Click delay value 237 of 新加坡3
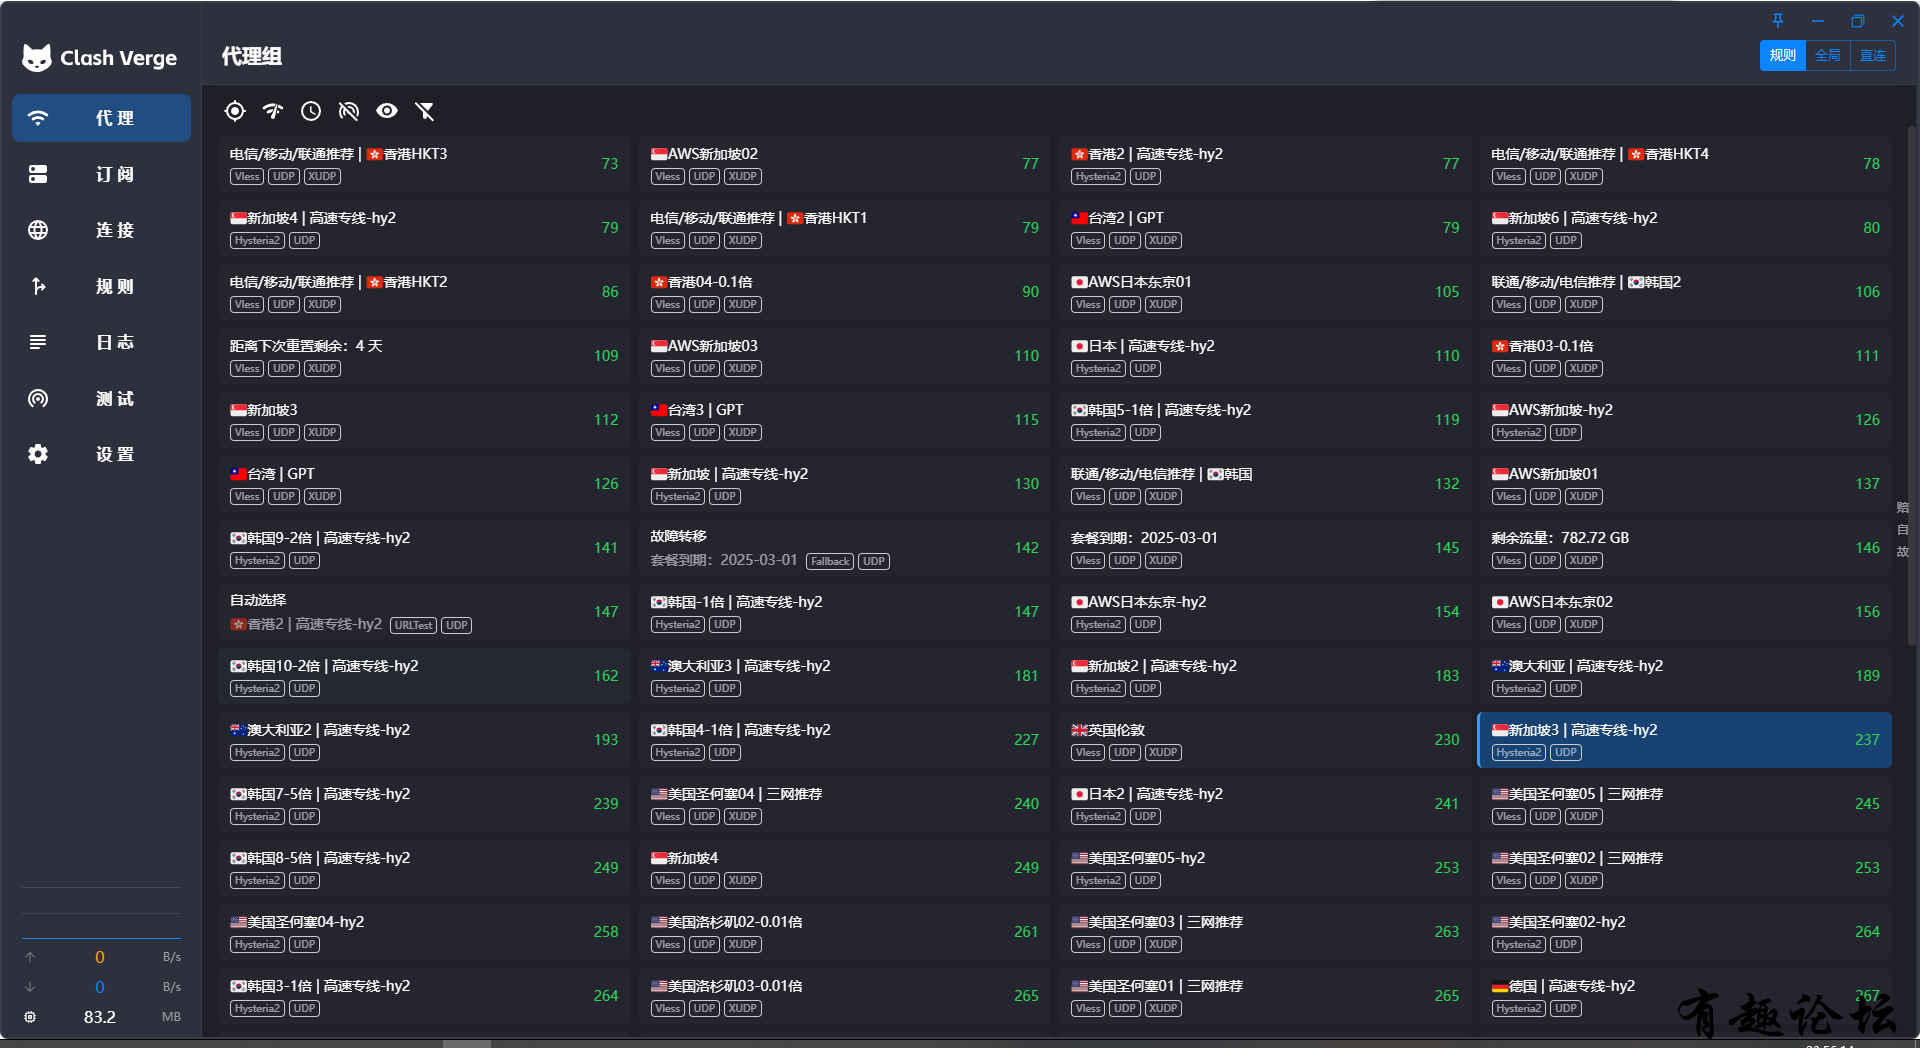The width and height of the screenshot is (1920, 1048). pyautogui.click(x=1867, y=740)
